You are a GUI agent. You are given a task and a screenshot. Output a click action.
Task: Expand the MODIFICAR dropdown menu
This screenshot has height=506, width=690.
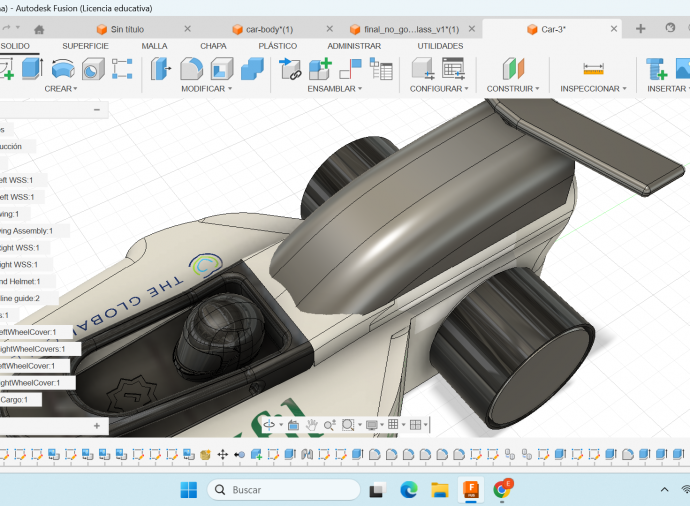pyautogui.click(x=206, y=89)
